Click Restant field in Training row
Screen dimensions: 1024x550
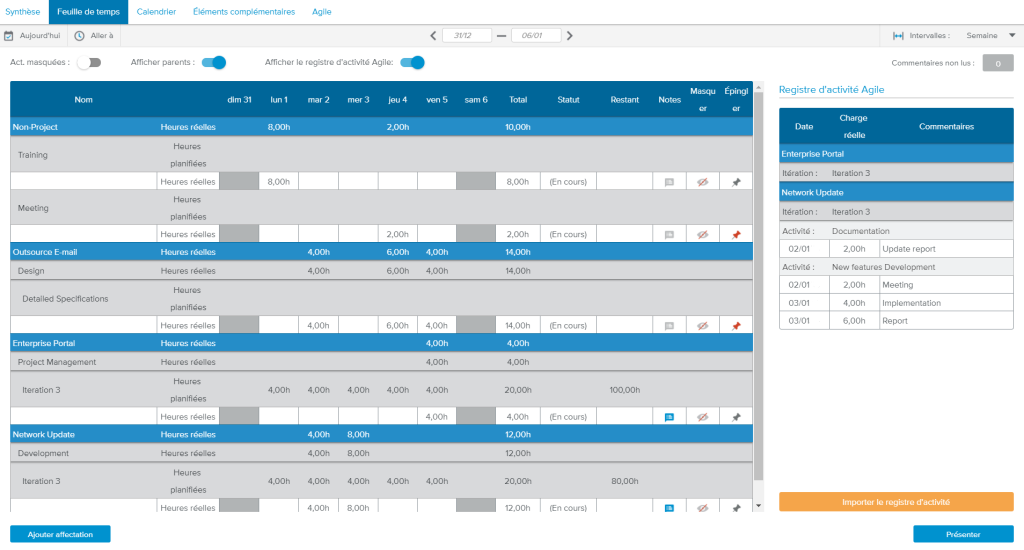tap(624, 182)
